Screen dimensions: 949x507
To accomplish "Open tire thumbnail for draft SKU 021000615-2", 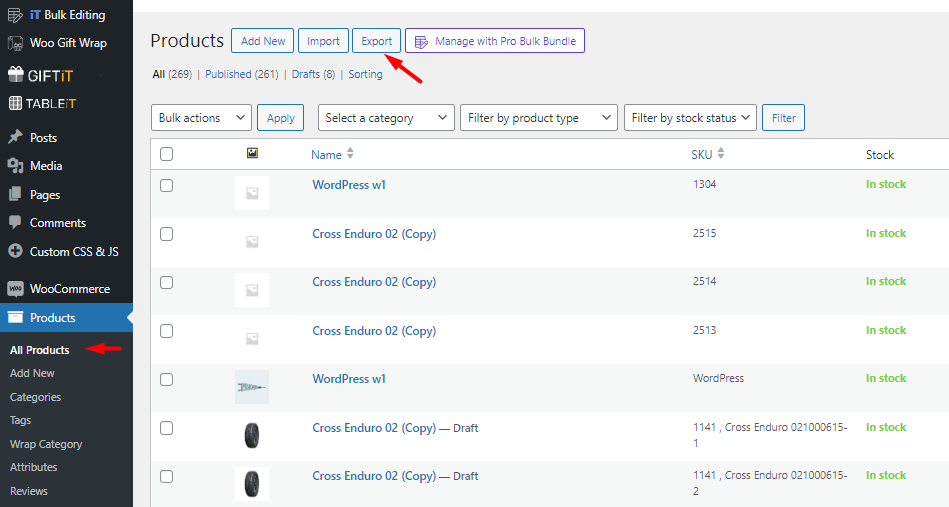I will click(252, 483).
